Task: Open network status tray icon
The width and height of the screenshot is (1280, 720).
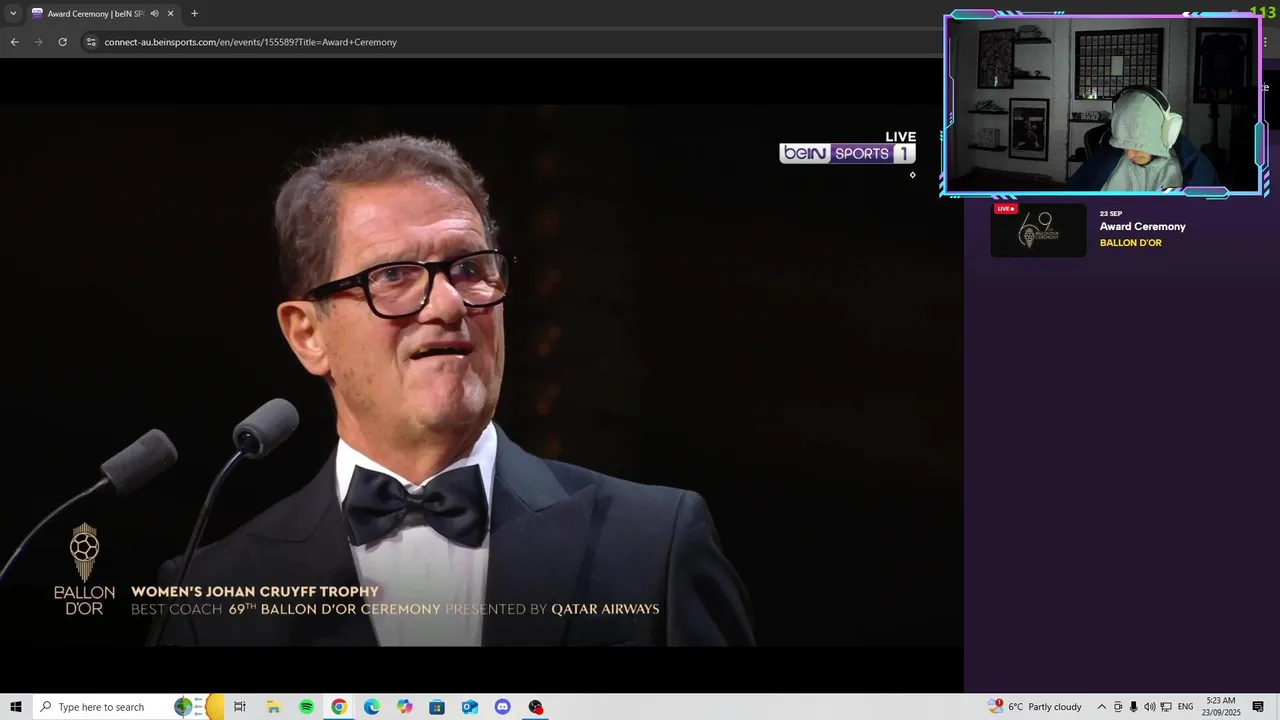Action: point(1166,707)
